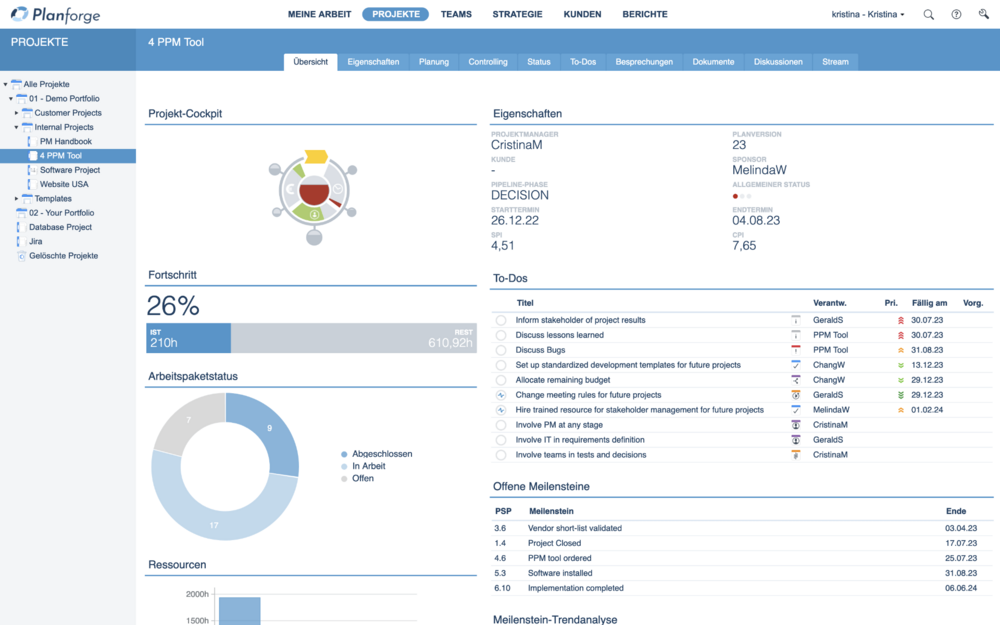
Task: Mark 'Discuss lessons learned' as done
Action: [x=501, y=335]
